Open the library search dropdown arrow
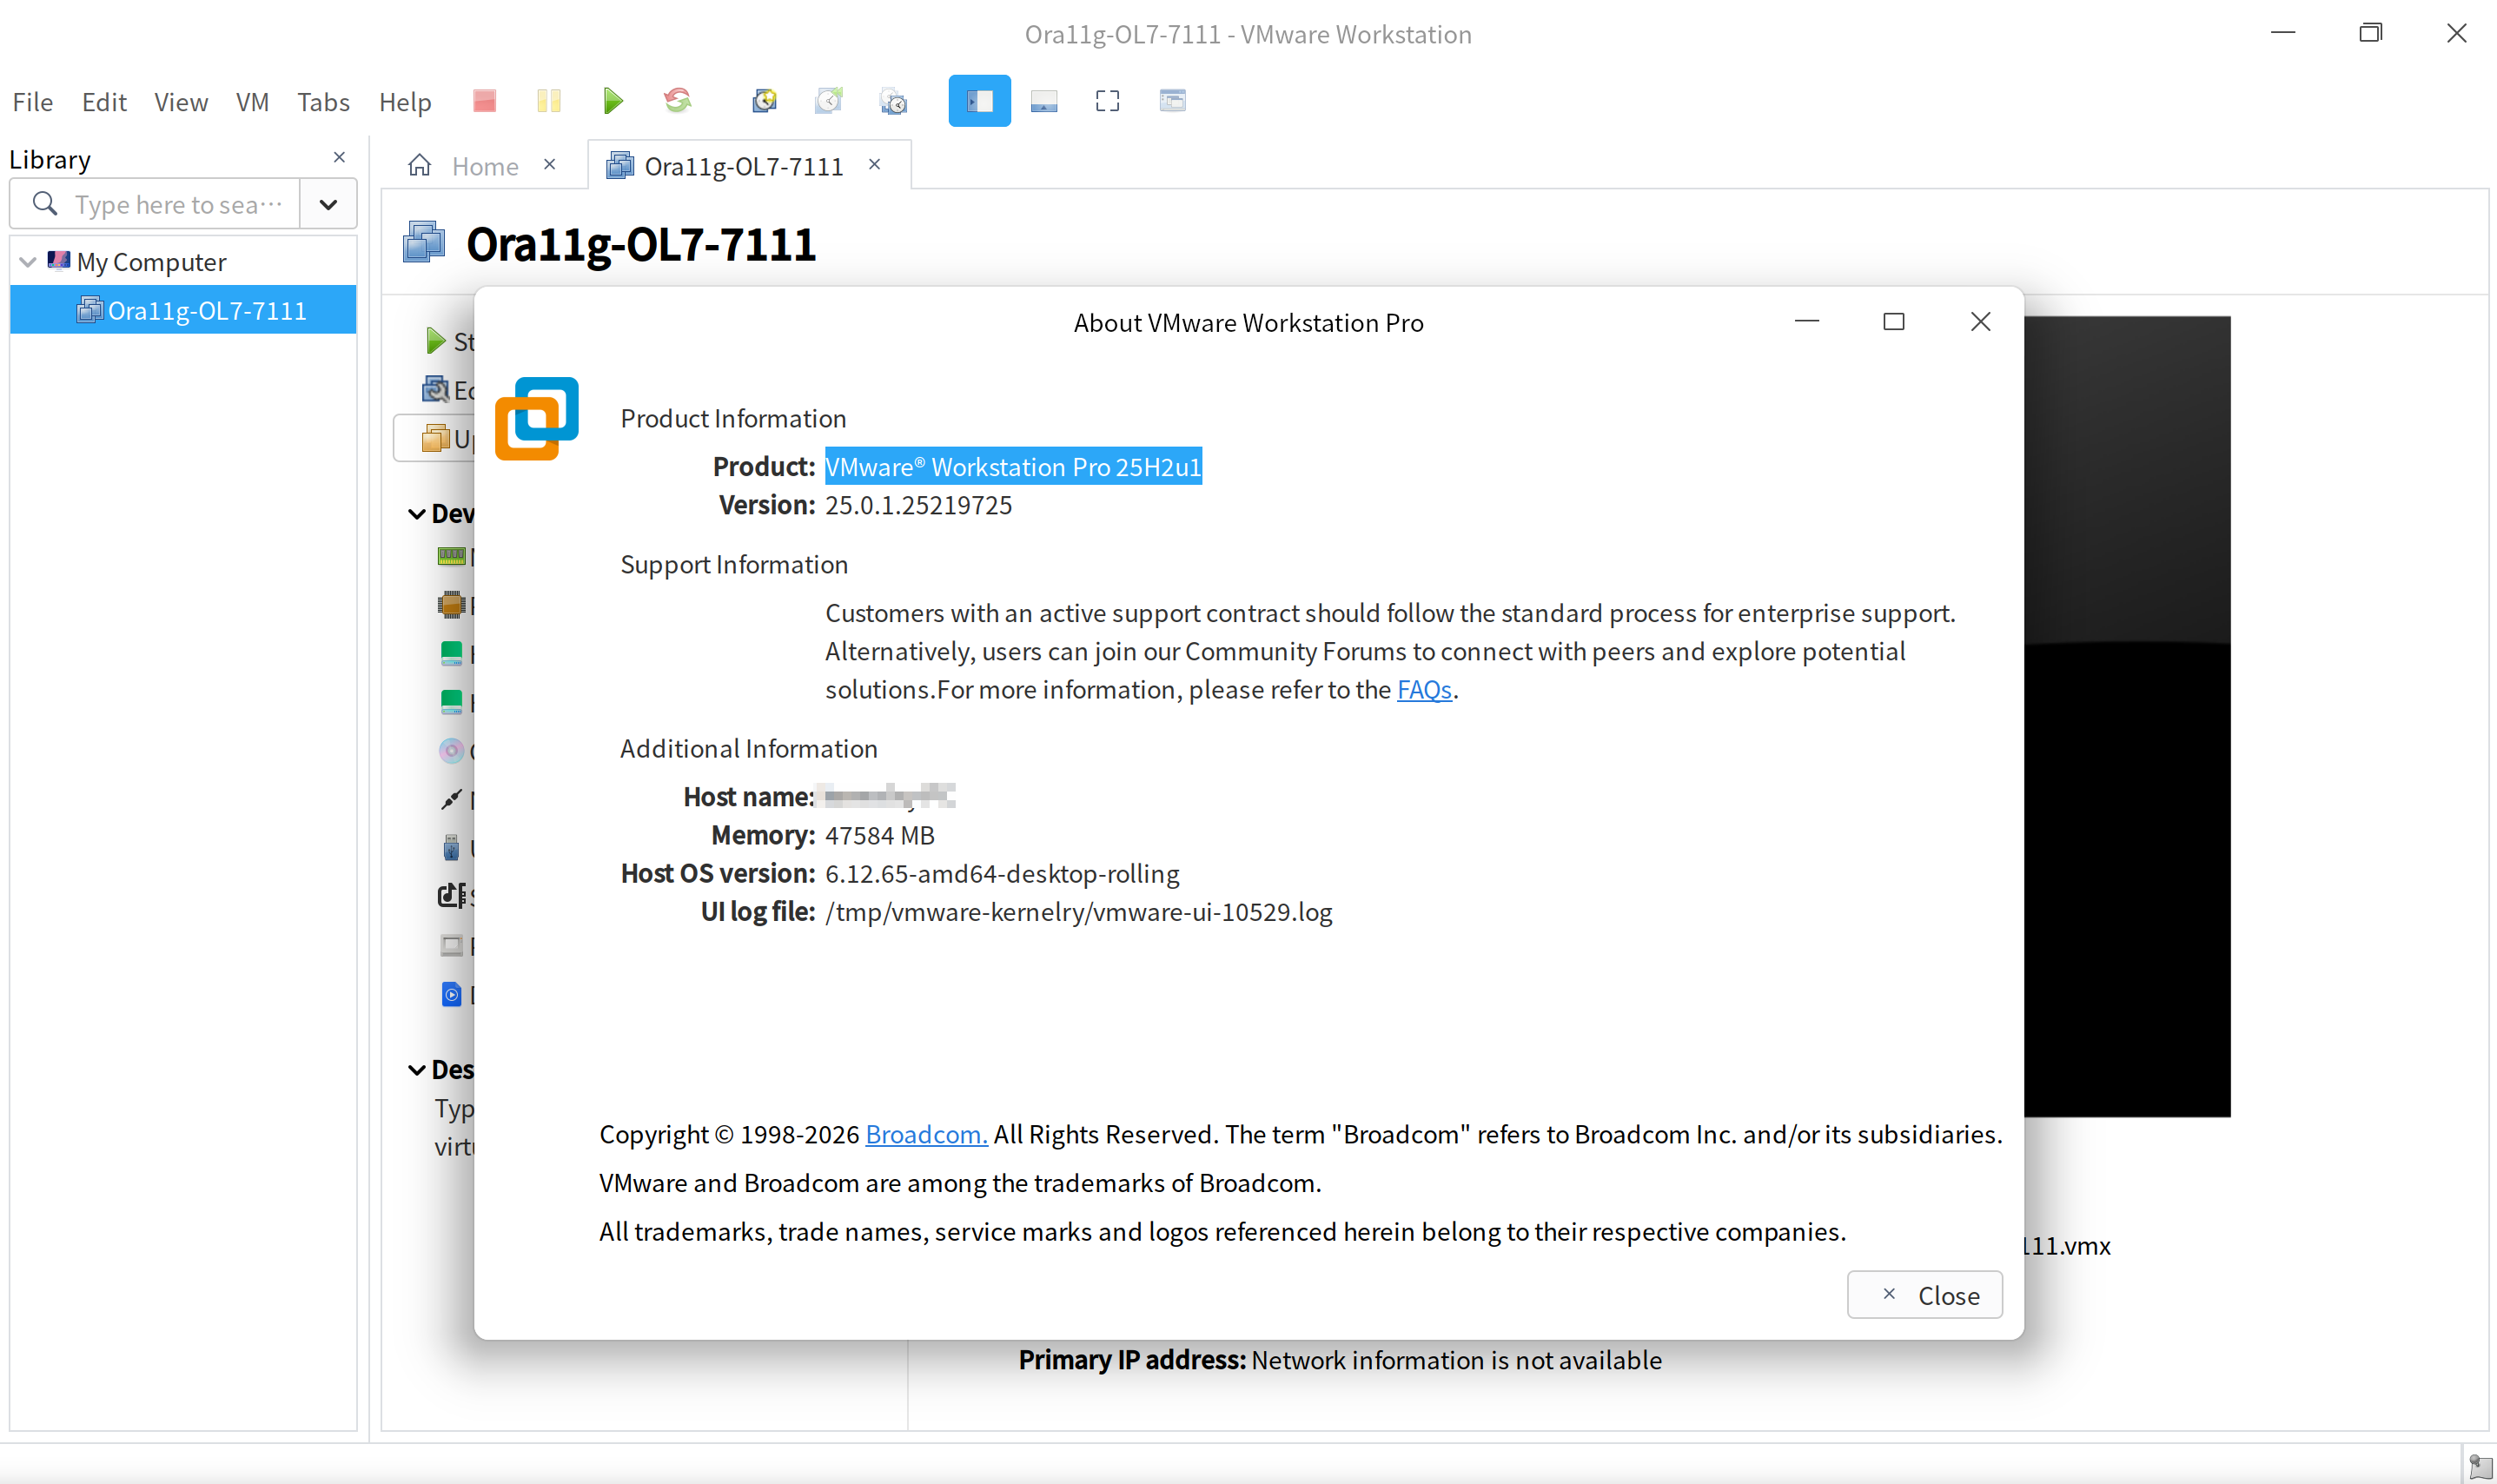This screenshot has width=2497, height=1484. pos(328,205)
